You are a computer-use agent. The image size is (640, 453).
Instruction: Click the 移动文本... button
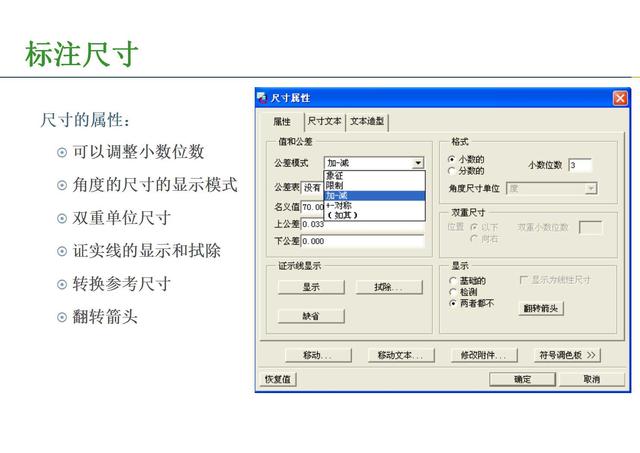click(x=401, y=355)
